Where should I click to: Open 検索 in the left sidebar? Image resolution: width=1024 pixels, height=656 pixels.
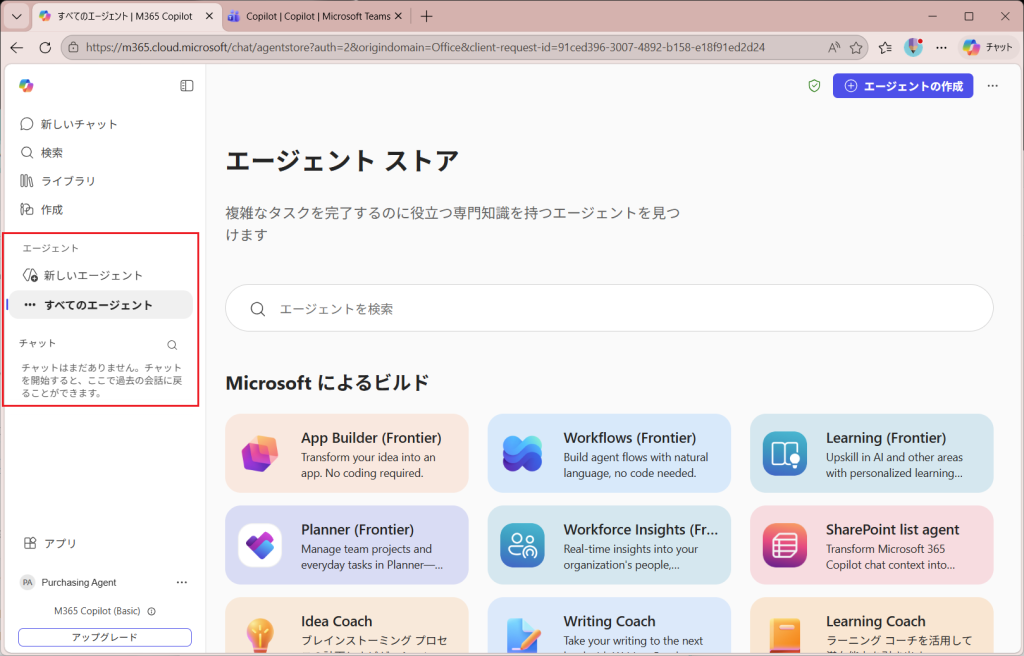(x=51, y=153)
